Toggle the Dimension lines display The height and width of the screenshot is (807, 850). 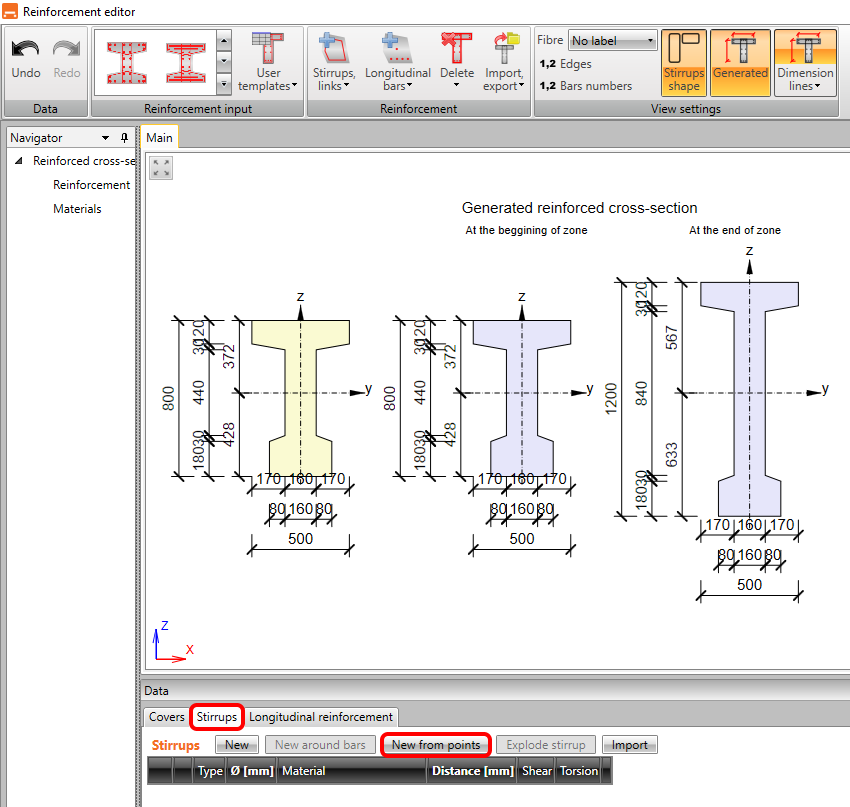click(805, 62)
